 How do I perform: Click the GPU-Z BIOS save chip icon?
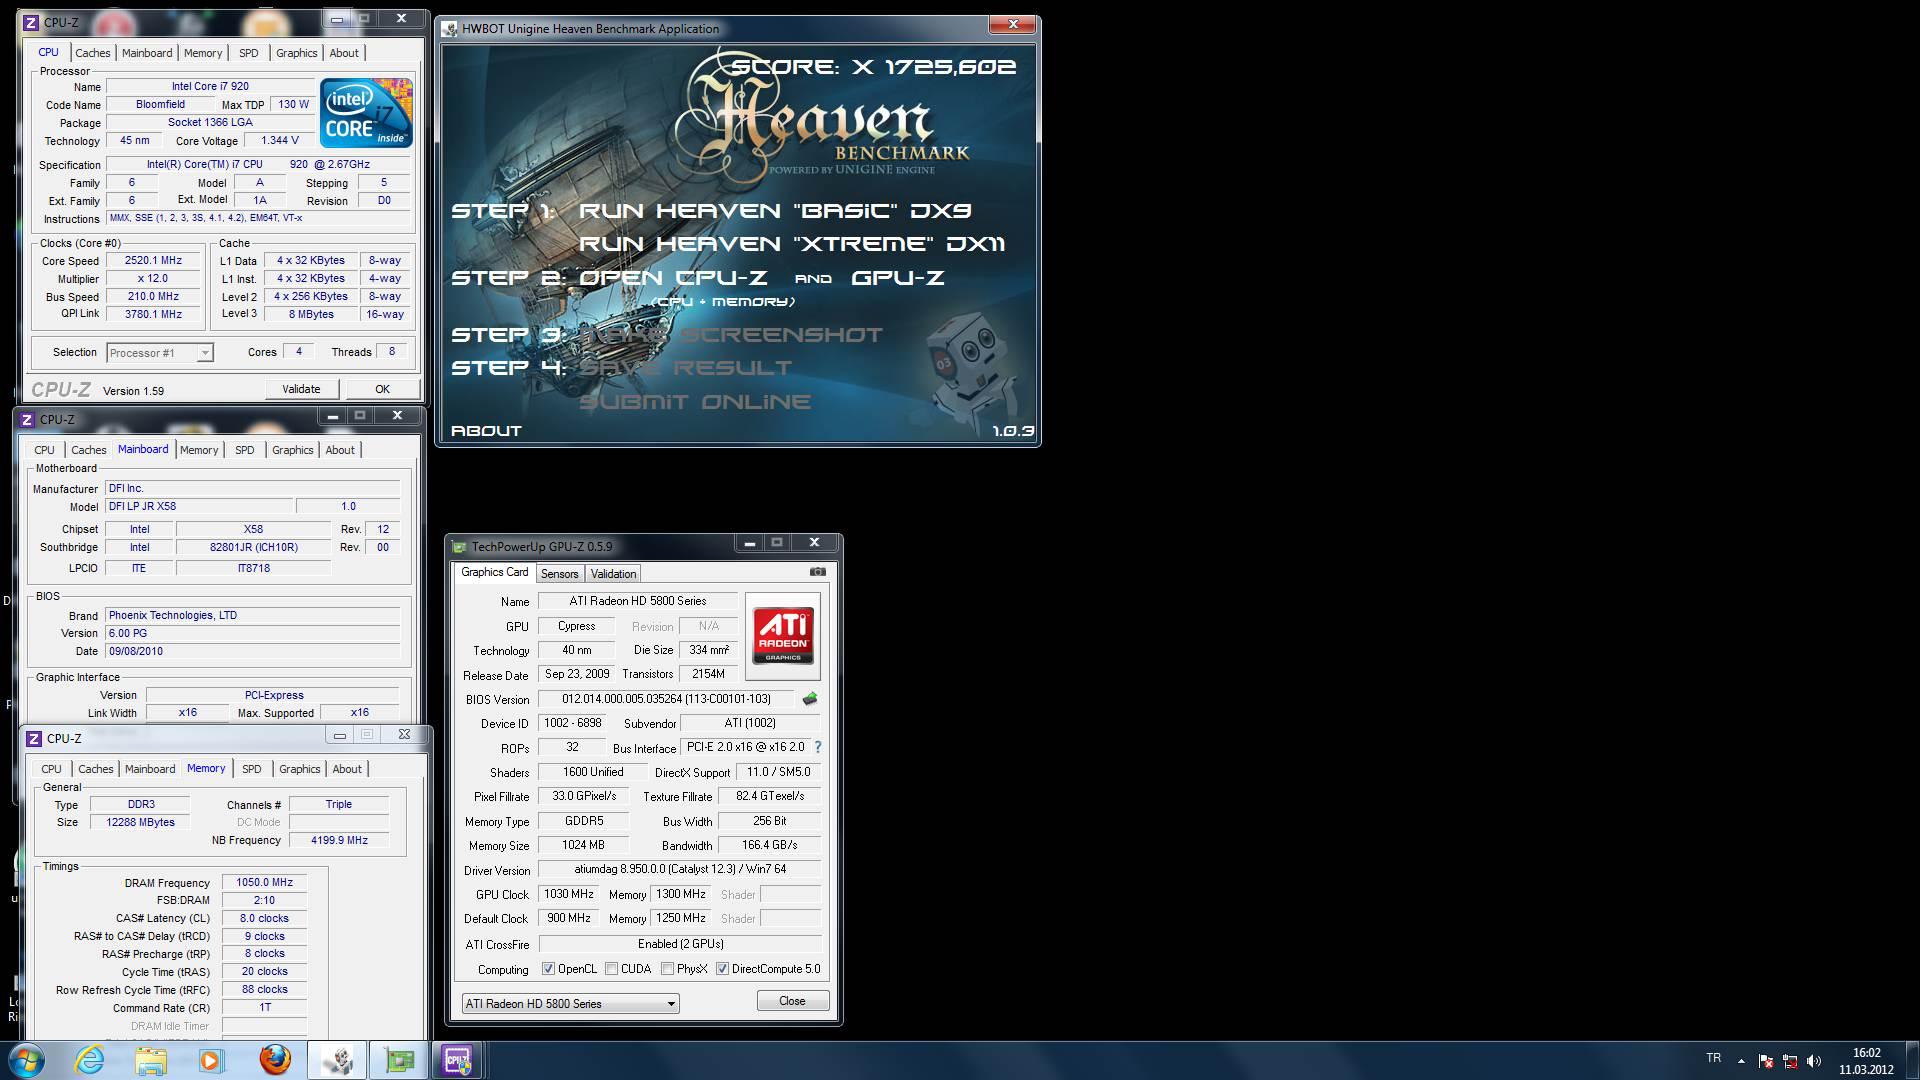tap(810, 699)
